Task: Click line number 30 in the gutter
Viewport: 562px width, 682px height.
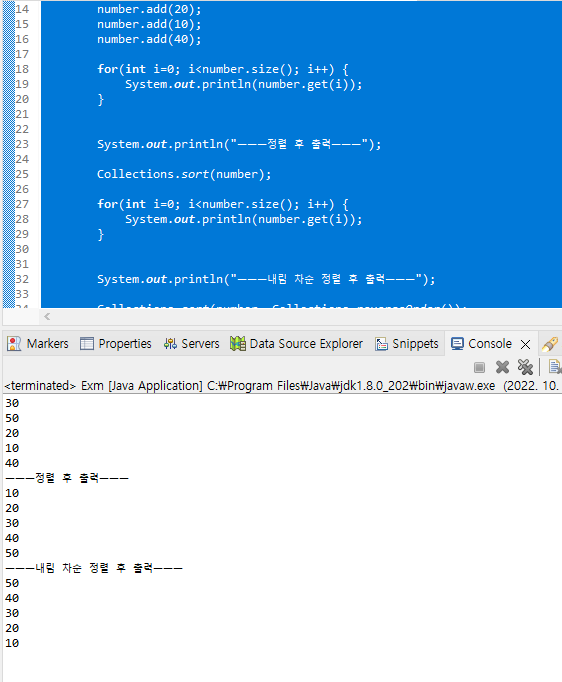Action: [22, 249]
